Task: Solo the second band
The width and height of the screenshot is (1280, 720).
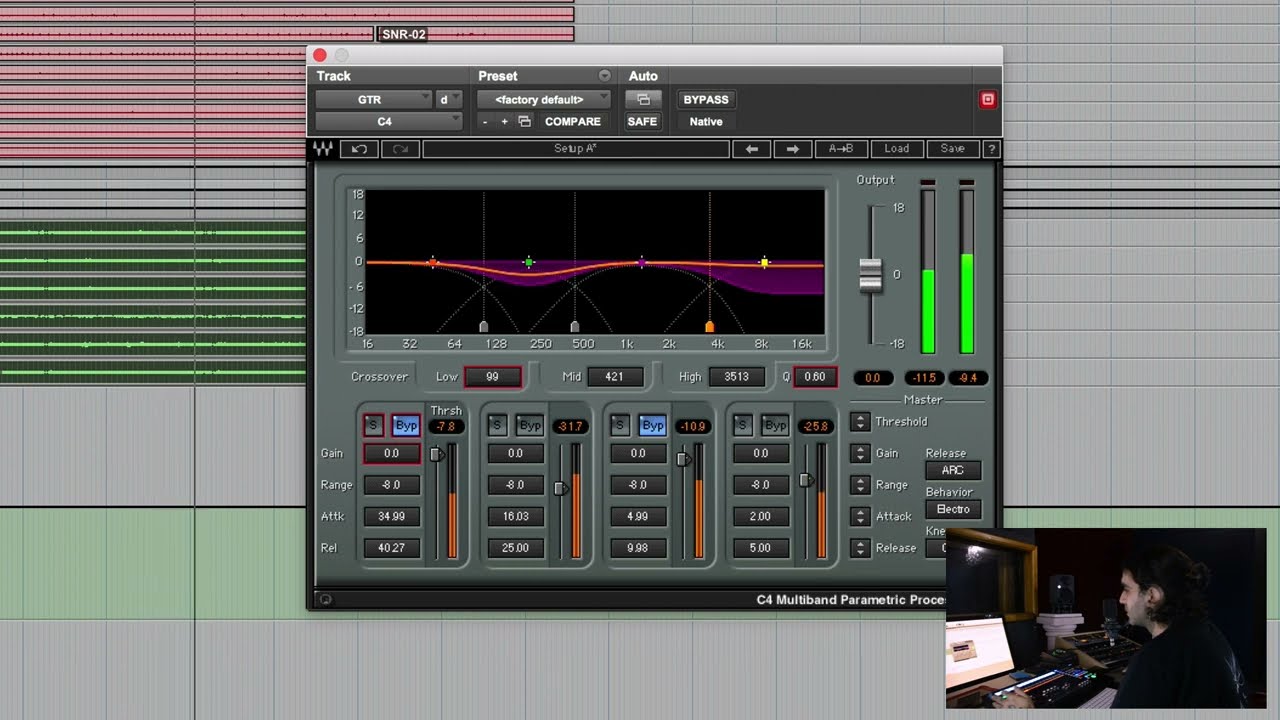Action: (x=497, y=425)
